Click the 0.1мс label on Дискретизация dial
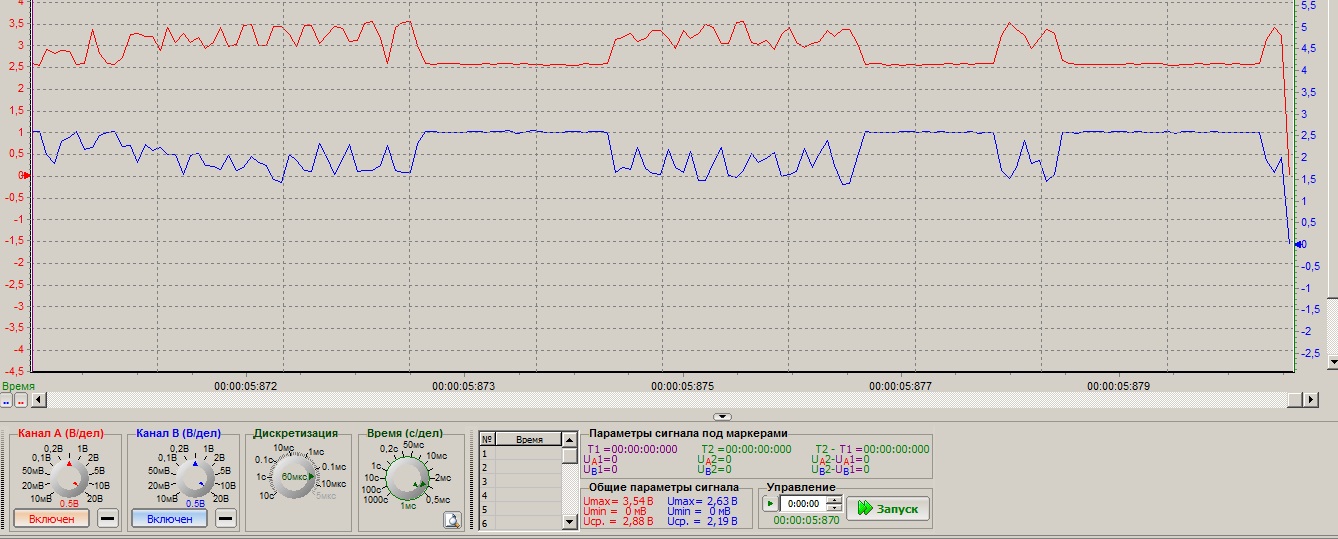This screenshot has width=1338, height=539. [335, 467]
